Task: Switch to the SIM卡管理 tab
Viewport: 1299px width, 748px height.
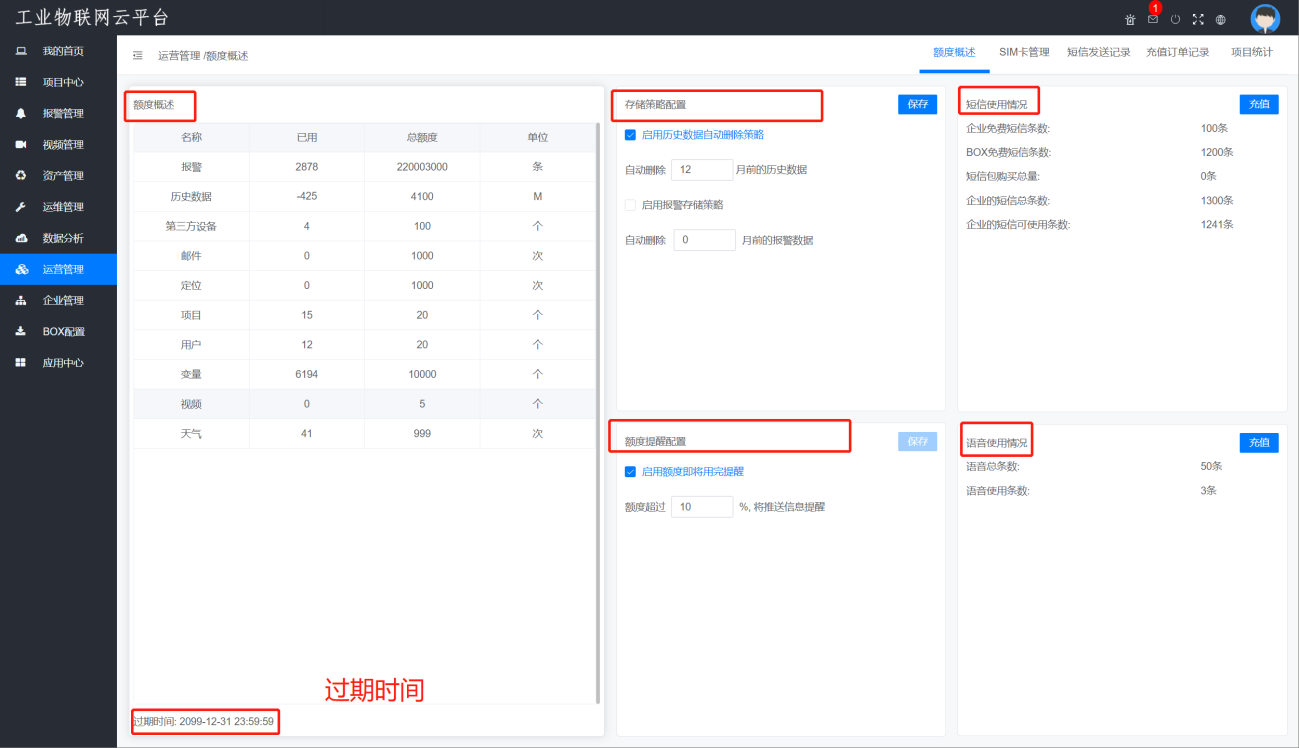Action: pyautogui.click(x=1024, y=52)
